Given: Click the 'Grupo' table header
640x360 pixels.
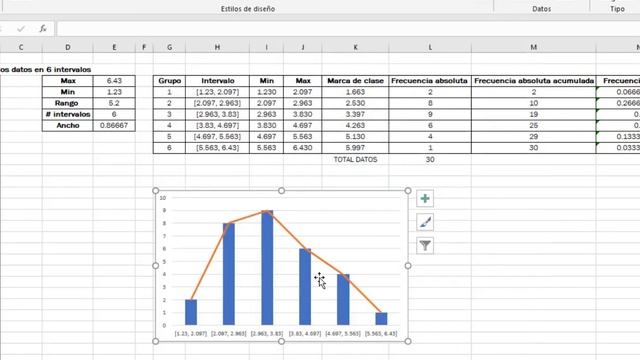Looking at the screenshot, I should click(169, 81).
